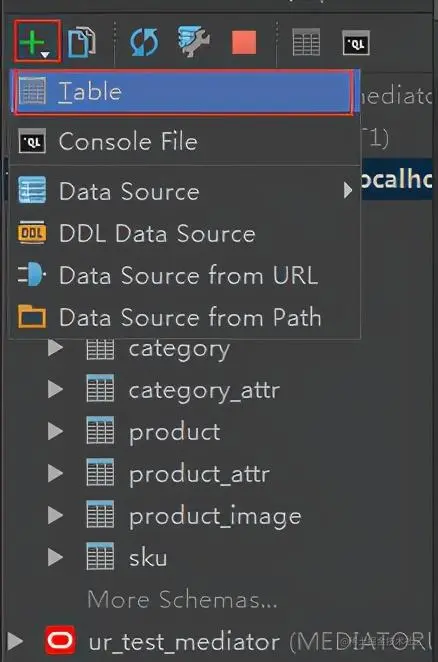The width and height of the screenshot is (438, 662).
Task: Click the Duplicate data source icon
Action: point(82,42)
